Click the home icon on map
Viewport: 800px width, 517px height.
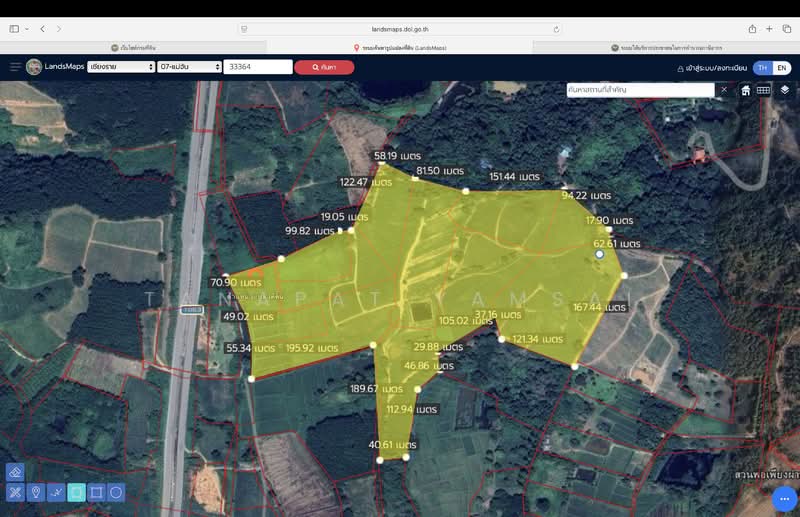coord(745,90)
